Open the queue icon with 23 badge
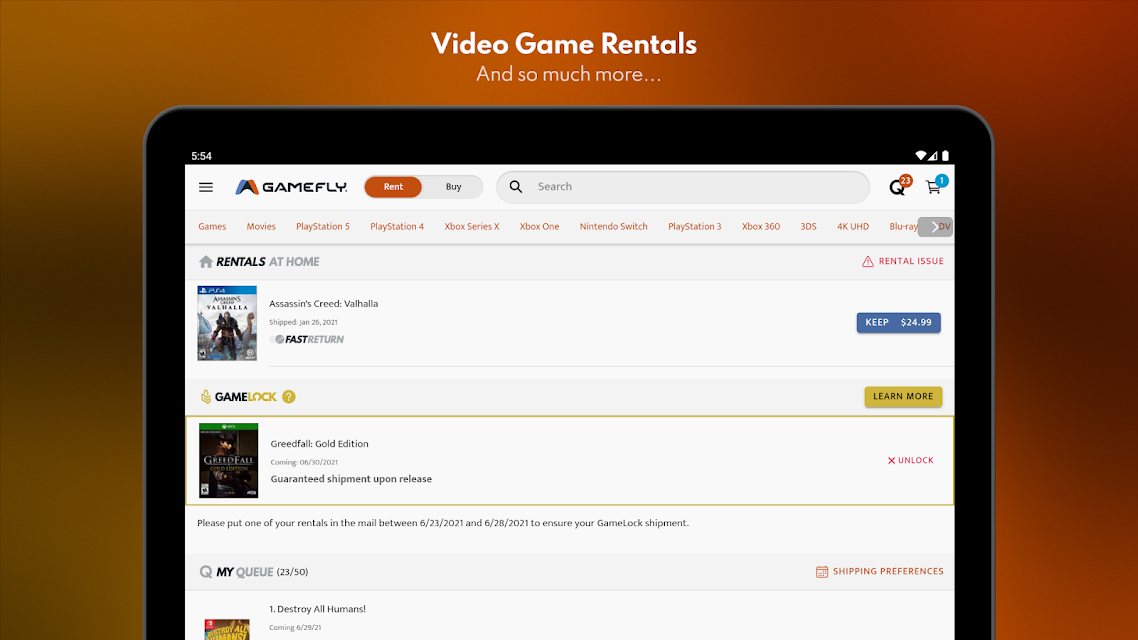The image size is (1138, 640). tap(898, 187)
